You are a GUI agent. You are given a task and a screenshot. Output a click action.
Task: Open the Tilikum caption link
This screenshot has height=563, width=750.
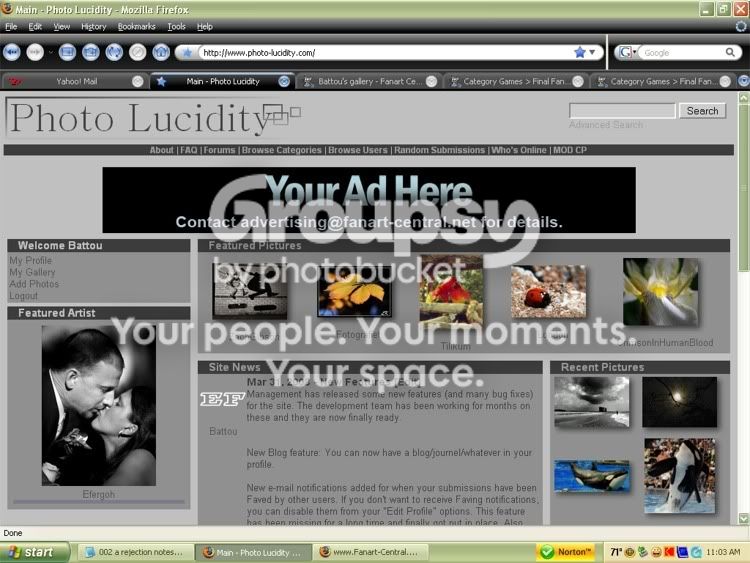(x=455, y=346)
